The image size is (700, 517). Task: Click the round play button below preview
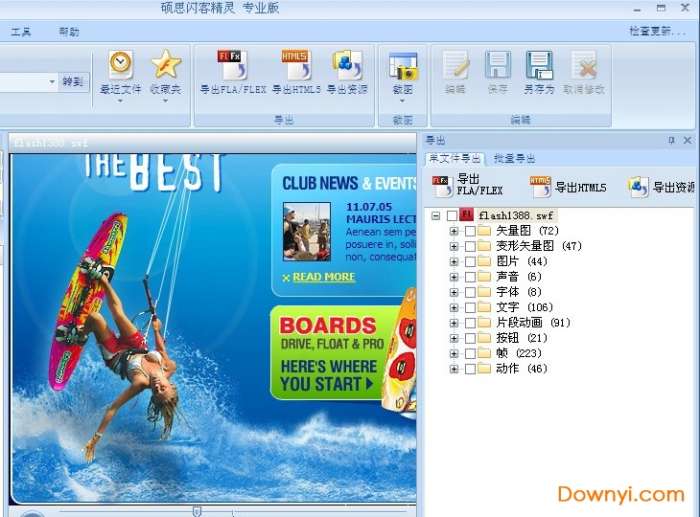point(32,513)
